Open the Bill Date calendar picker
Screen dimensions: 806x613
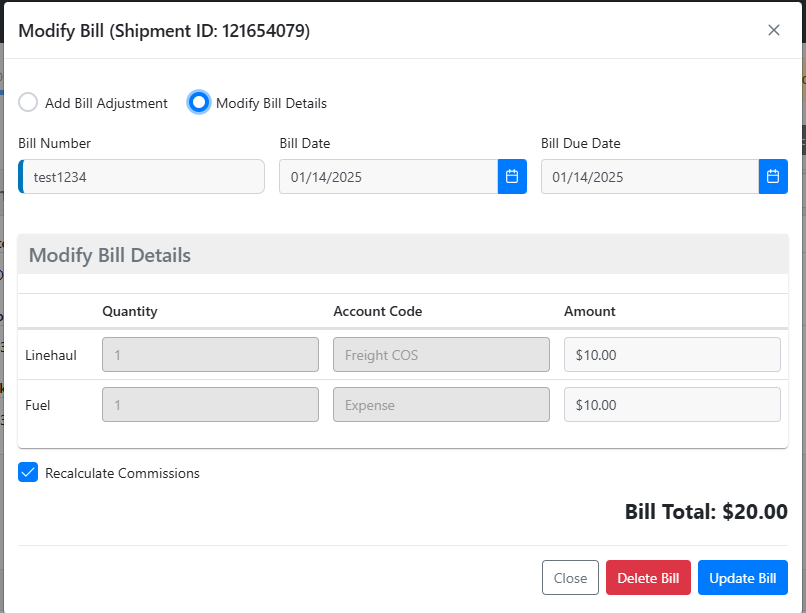[512, 177]
